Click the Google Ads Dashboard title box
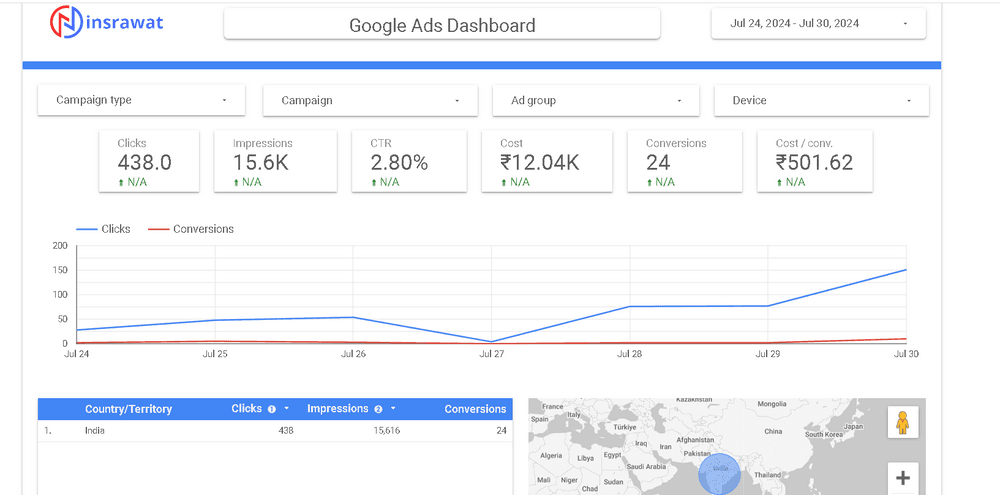Viewport: 1000px width, 495px height. coord(441,25)
